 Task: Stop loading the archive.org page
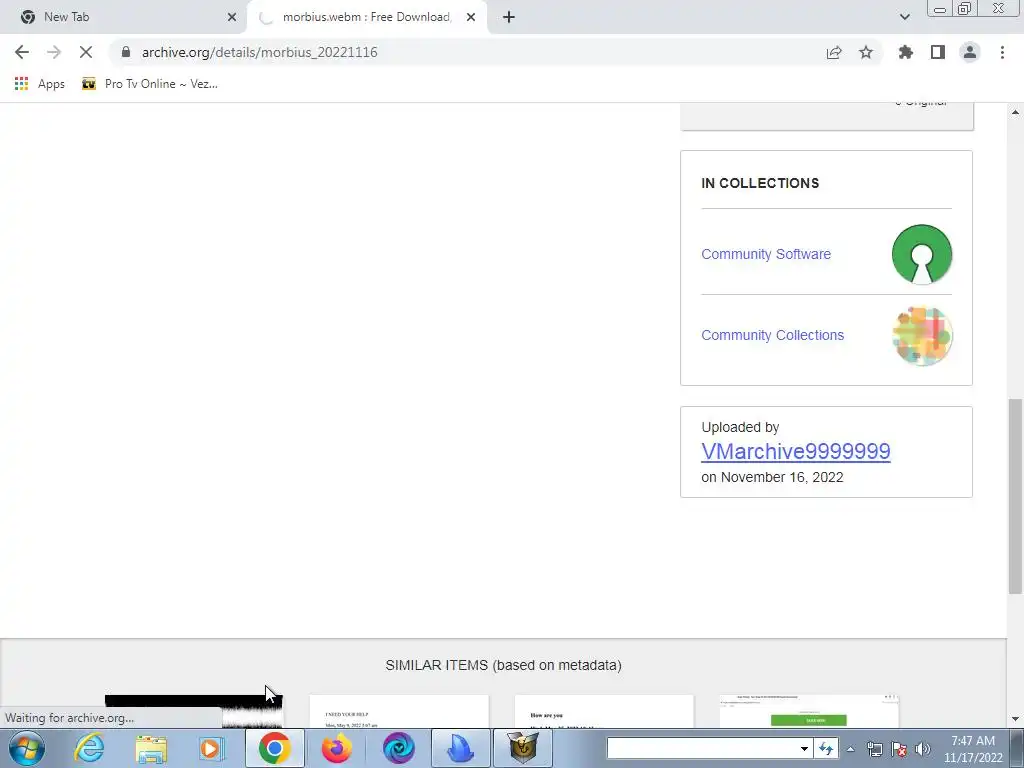click(86, 52)
